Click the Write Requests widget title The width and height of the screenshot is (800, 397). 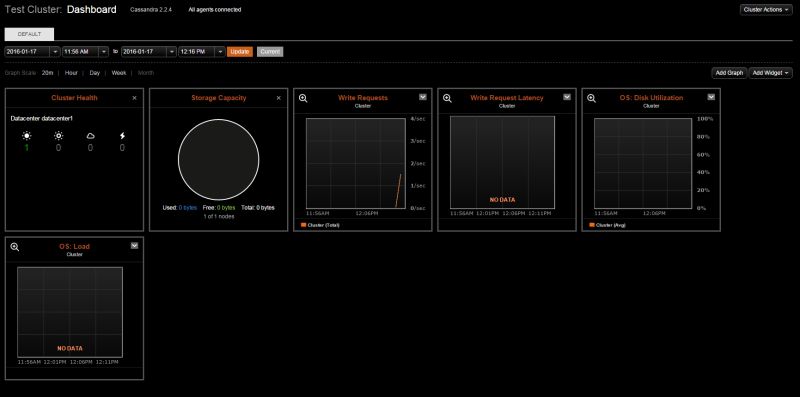(363, 97)
